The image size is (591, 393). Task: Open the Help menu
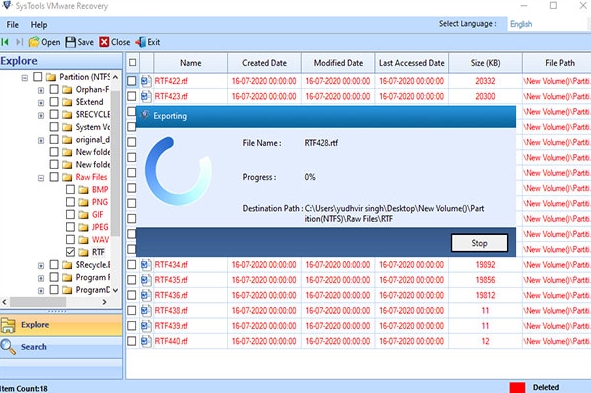pos(39,25)
